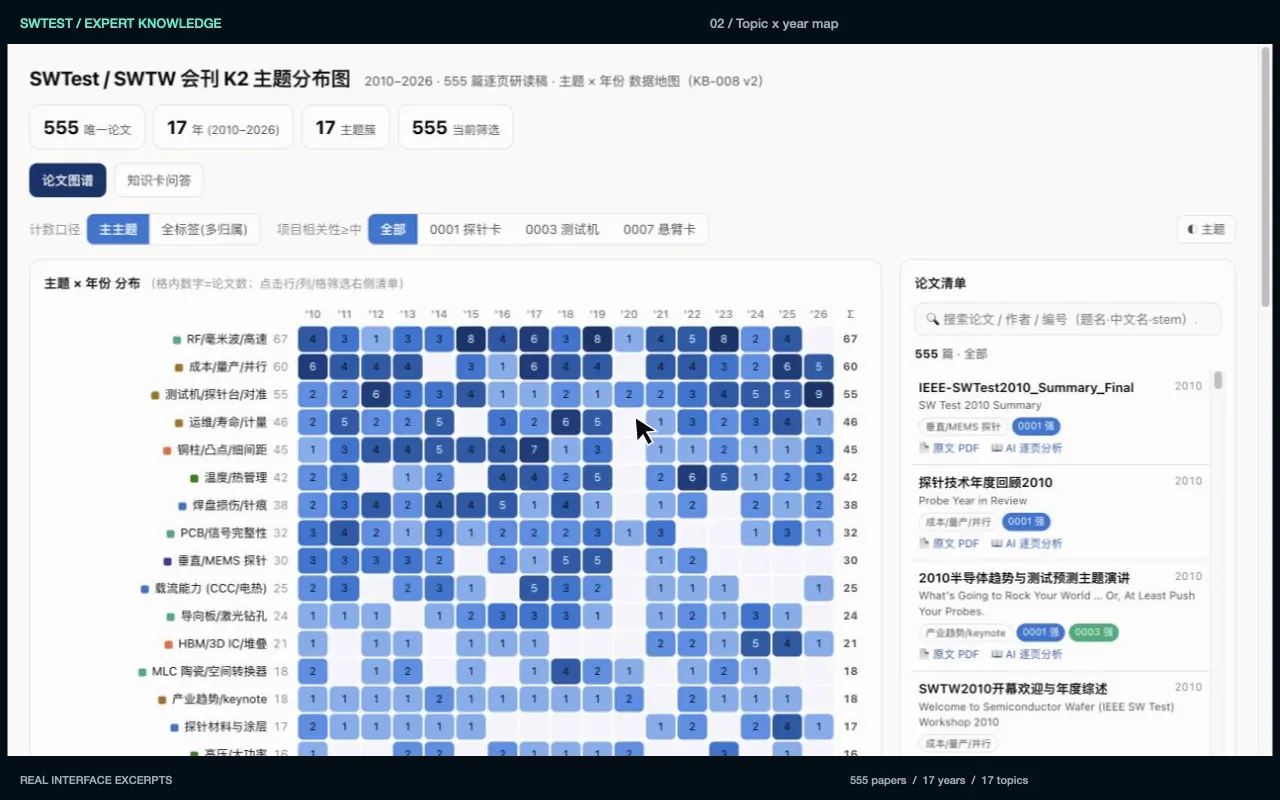Select the 运维/寿命/计量 topic row label

tap(228, 423)
